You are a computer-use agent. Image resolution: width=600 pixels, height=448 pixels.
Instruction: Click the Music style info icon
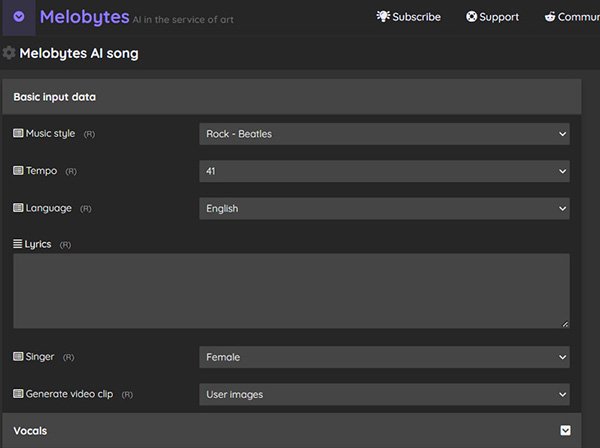(x=18, y=133)
